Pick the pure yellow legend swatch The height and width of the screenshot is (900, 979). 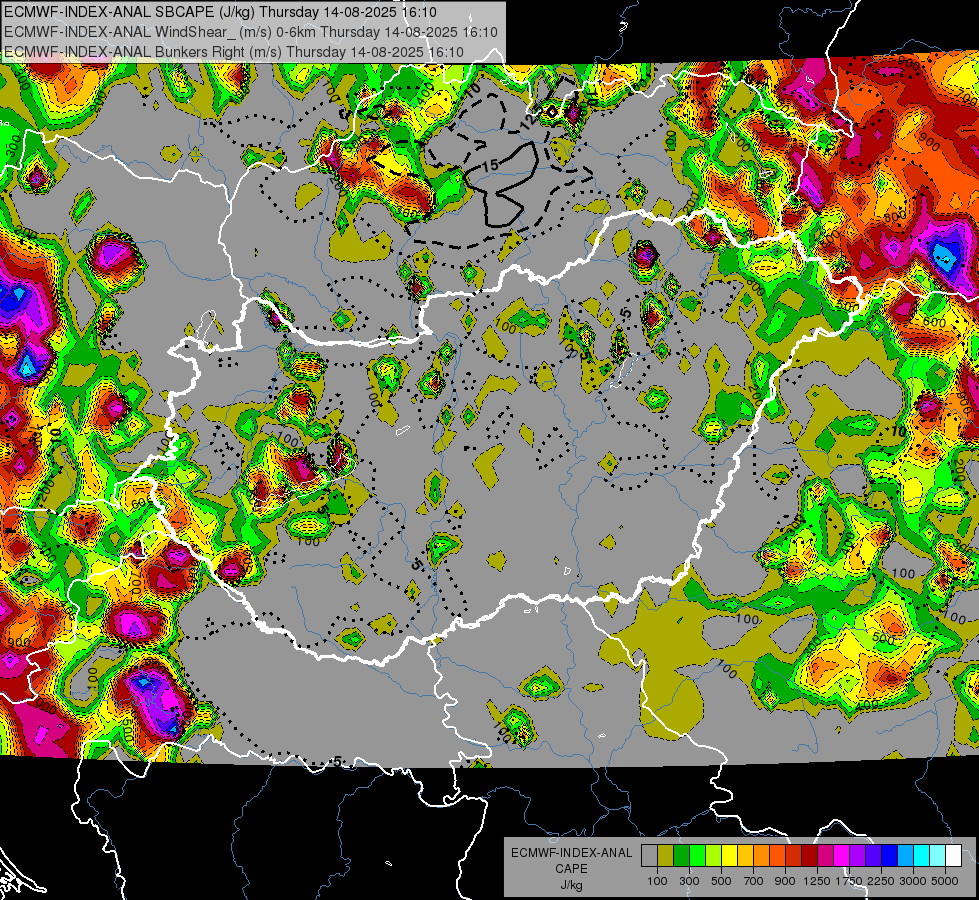tap(729, 856)
